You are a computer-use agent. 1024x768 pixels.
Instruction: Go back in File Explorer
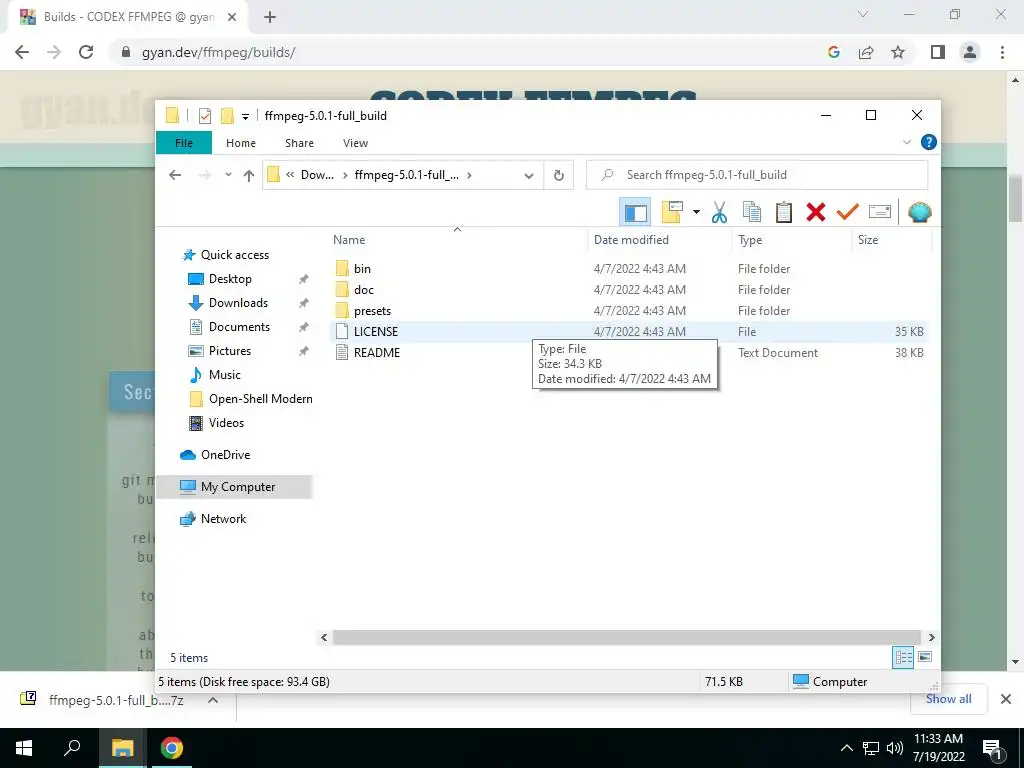(175, 175)
